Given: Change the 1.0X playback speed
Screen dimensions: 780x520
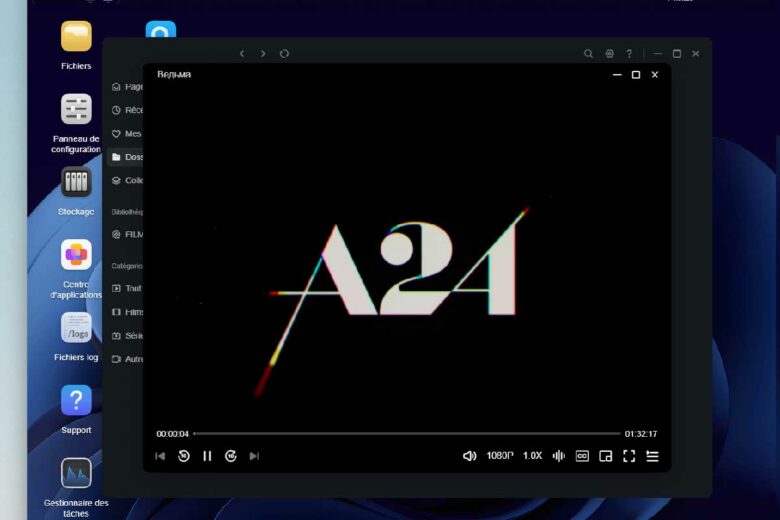Looking at the screenshot, I should pyautogui.click(x=532, y=456).
